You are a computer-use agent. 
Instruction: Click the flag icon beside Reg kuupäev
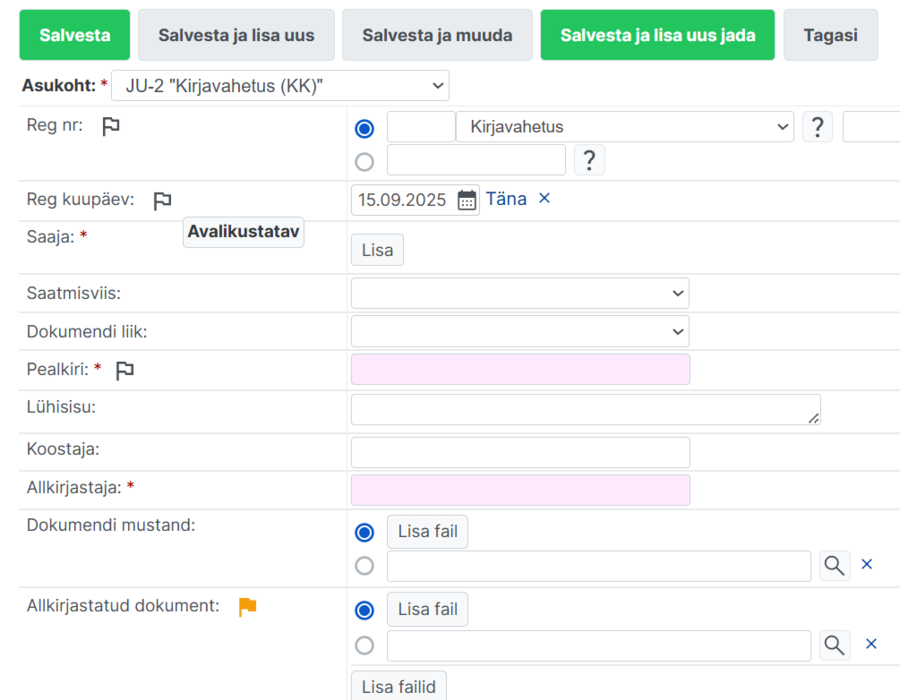[x=162, y=201]
